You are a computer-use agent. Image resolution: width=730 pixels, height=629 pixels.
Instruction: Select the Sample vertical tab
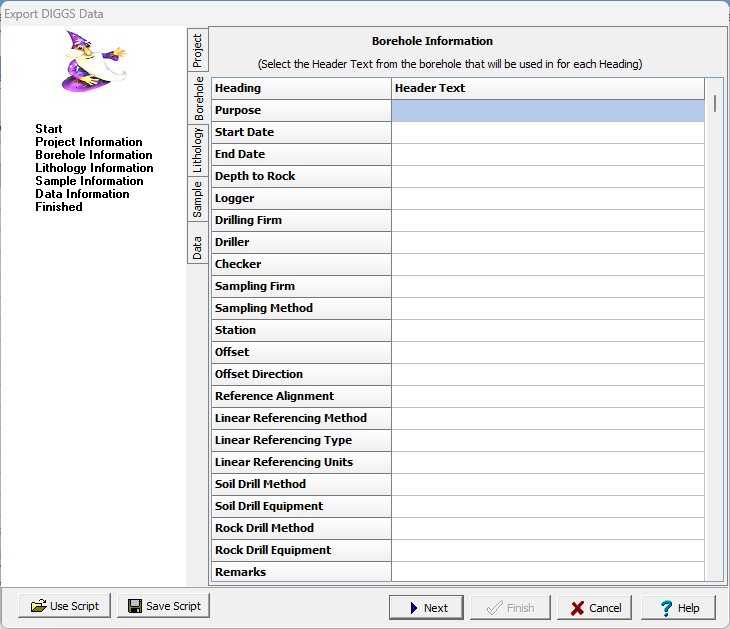coord(197,200)
